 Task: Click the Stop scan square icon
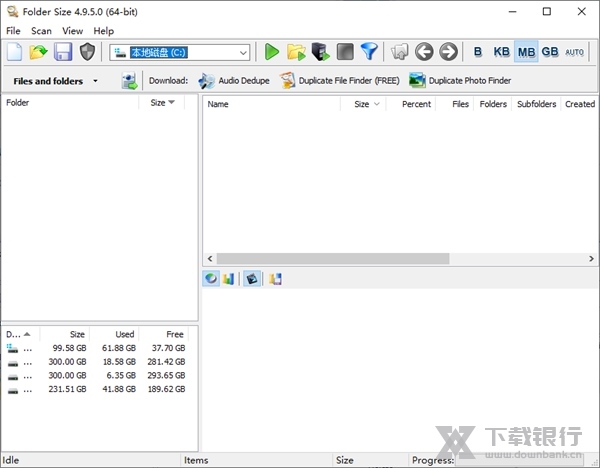(345, 52)
